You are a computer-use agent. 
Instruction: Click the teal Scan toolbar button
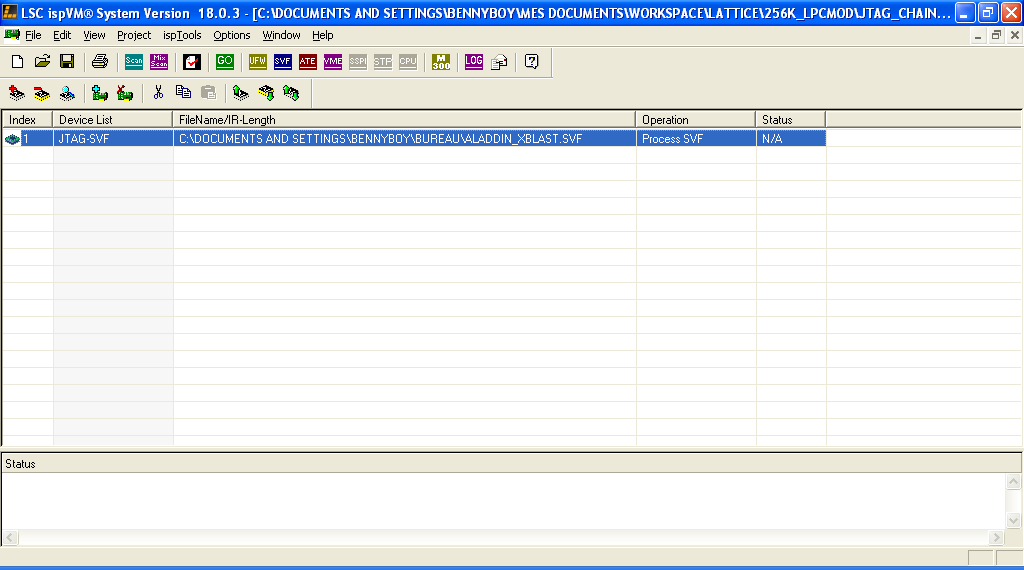click(134, 61)
